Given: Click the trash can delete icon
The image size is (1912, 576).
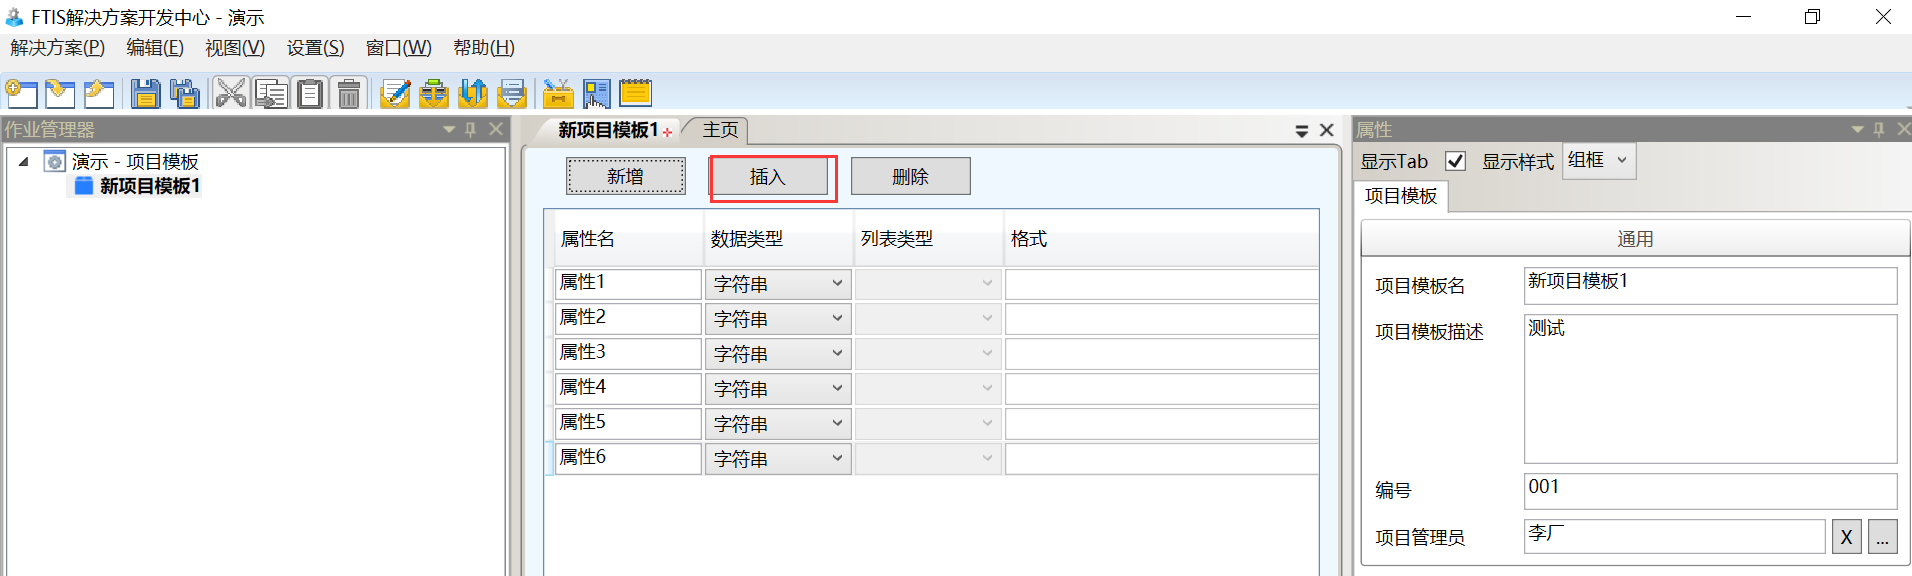Looking at the screenshot, I should click(349, 94).
